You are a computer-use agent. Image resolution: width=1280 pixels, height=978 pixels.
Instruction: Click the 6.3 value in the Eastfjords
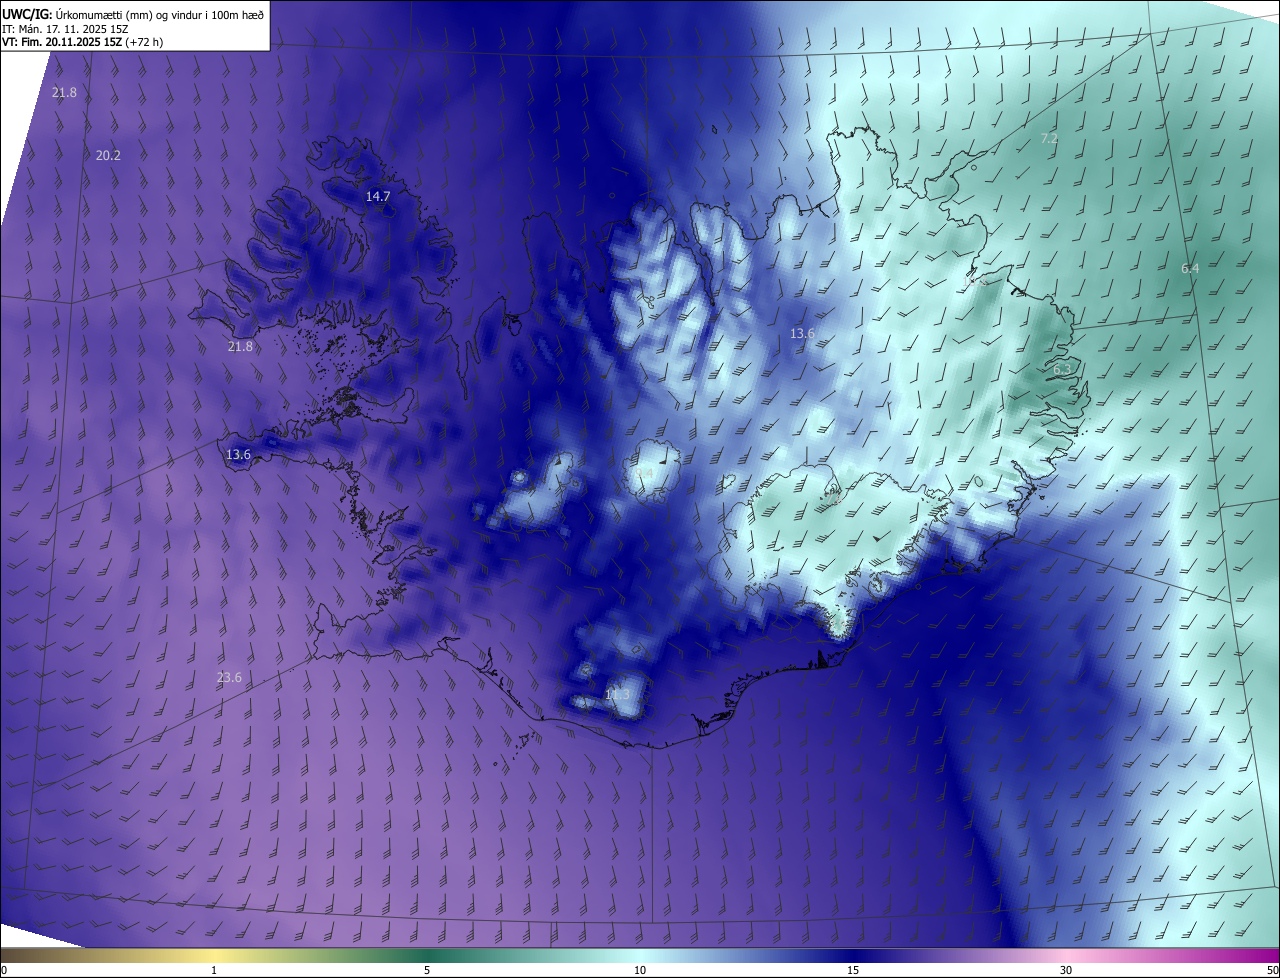click(x=1062, y=369)
